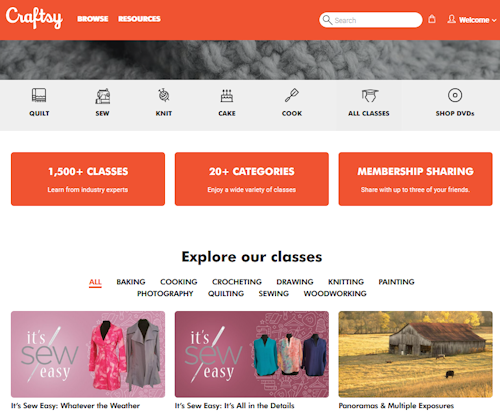This screenshot has height=412, width=500.
Task: Open the All Classes graduation cap icon
Action: click(x=370, y=96)
